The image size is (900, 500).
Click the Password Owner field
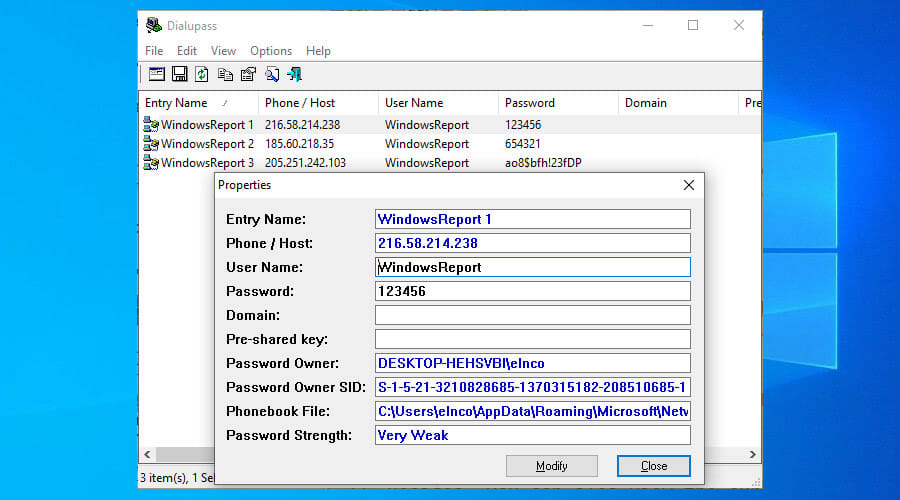[533, 363]
